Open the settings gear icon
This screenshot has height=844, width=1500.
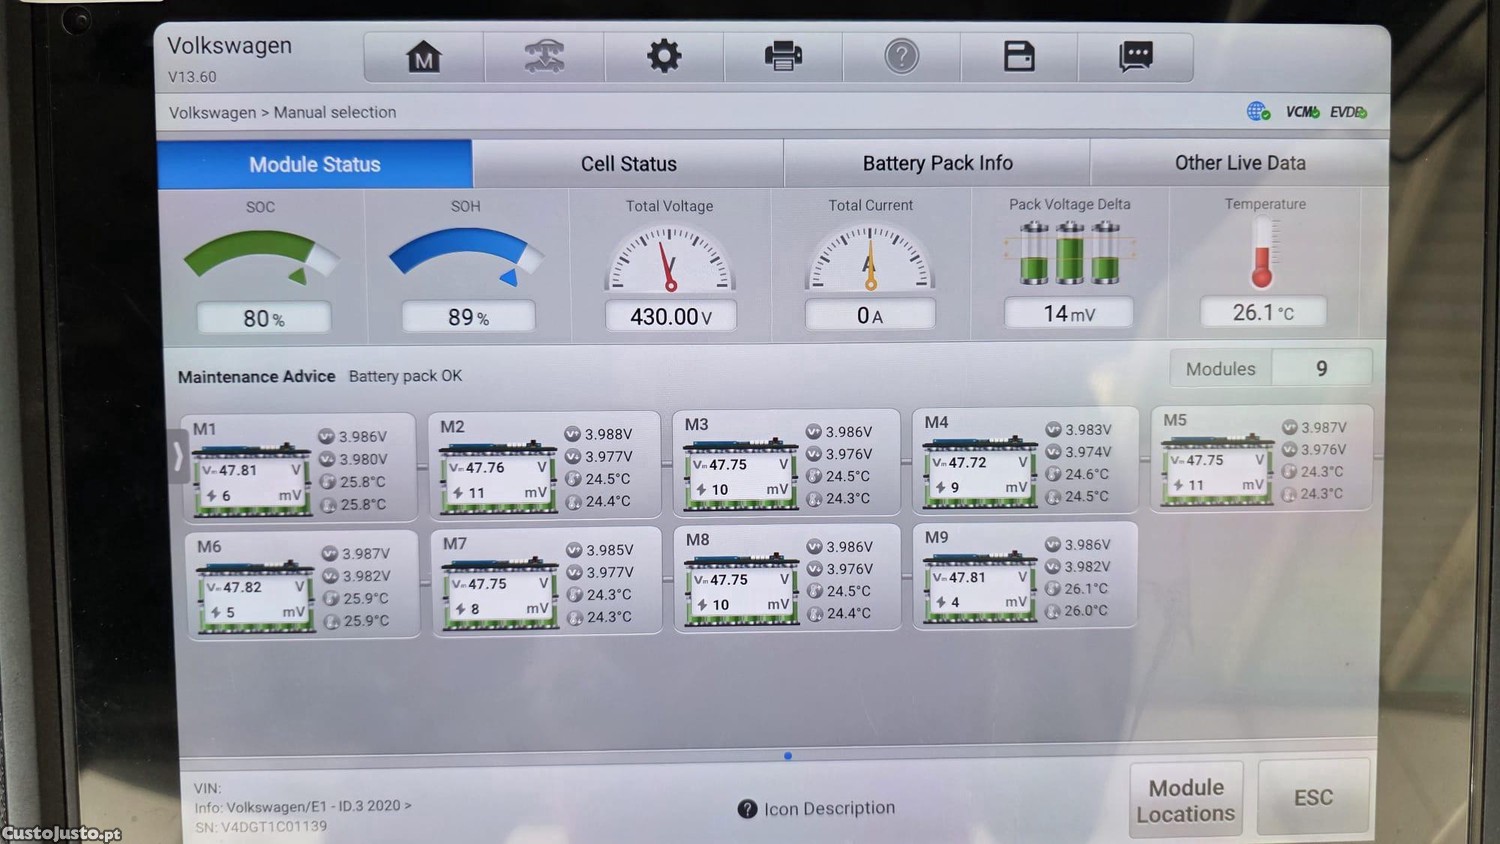coord(664,56)
